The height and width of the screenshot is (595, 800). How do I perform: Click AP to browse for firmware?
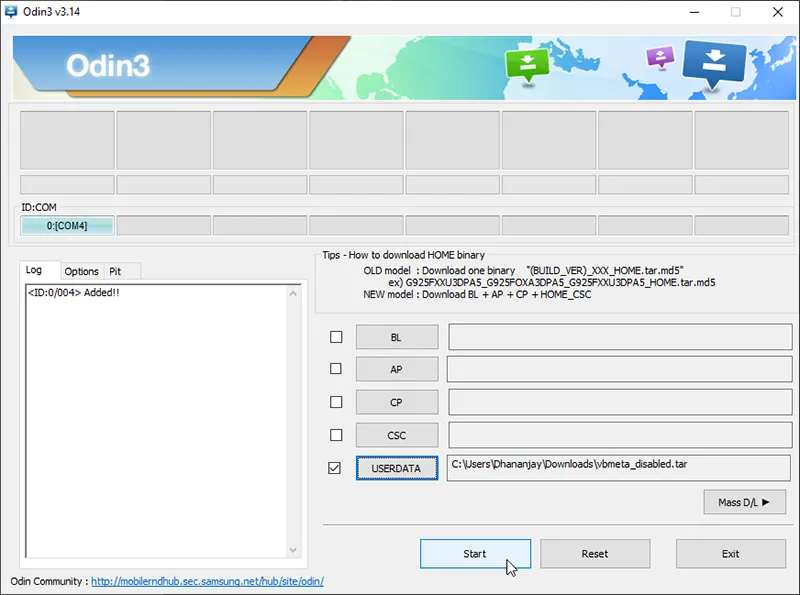(396, 369)
